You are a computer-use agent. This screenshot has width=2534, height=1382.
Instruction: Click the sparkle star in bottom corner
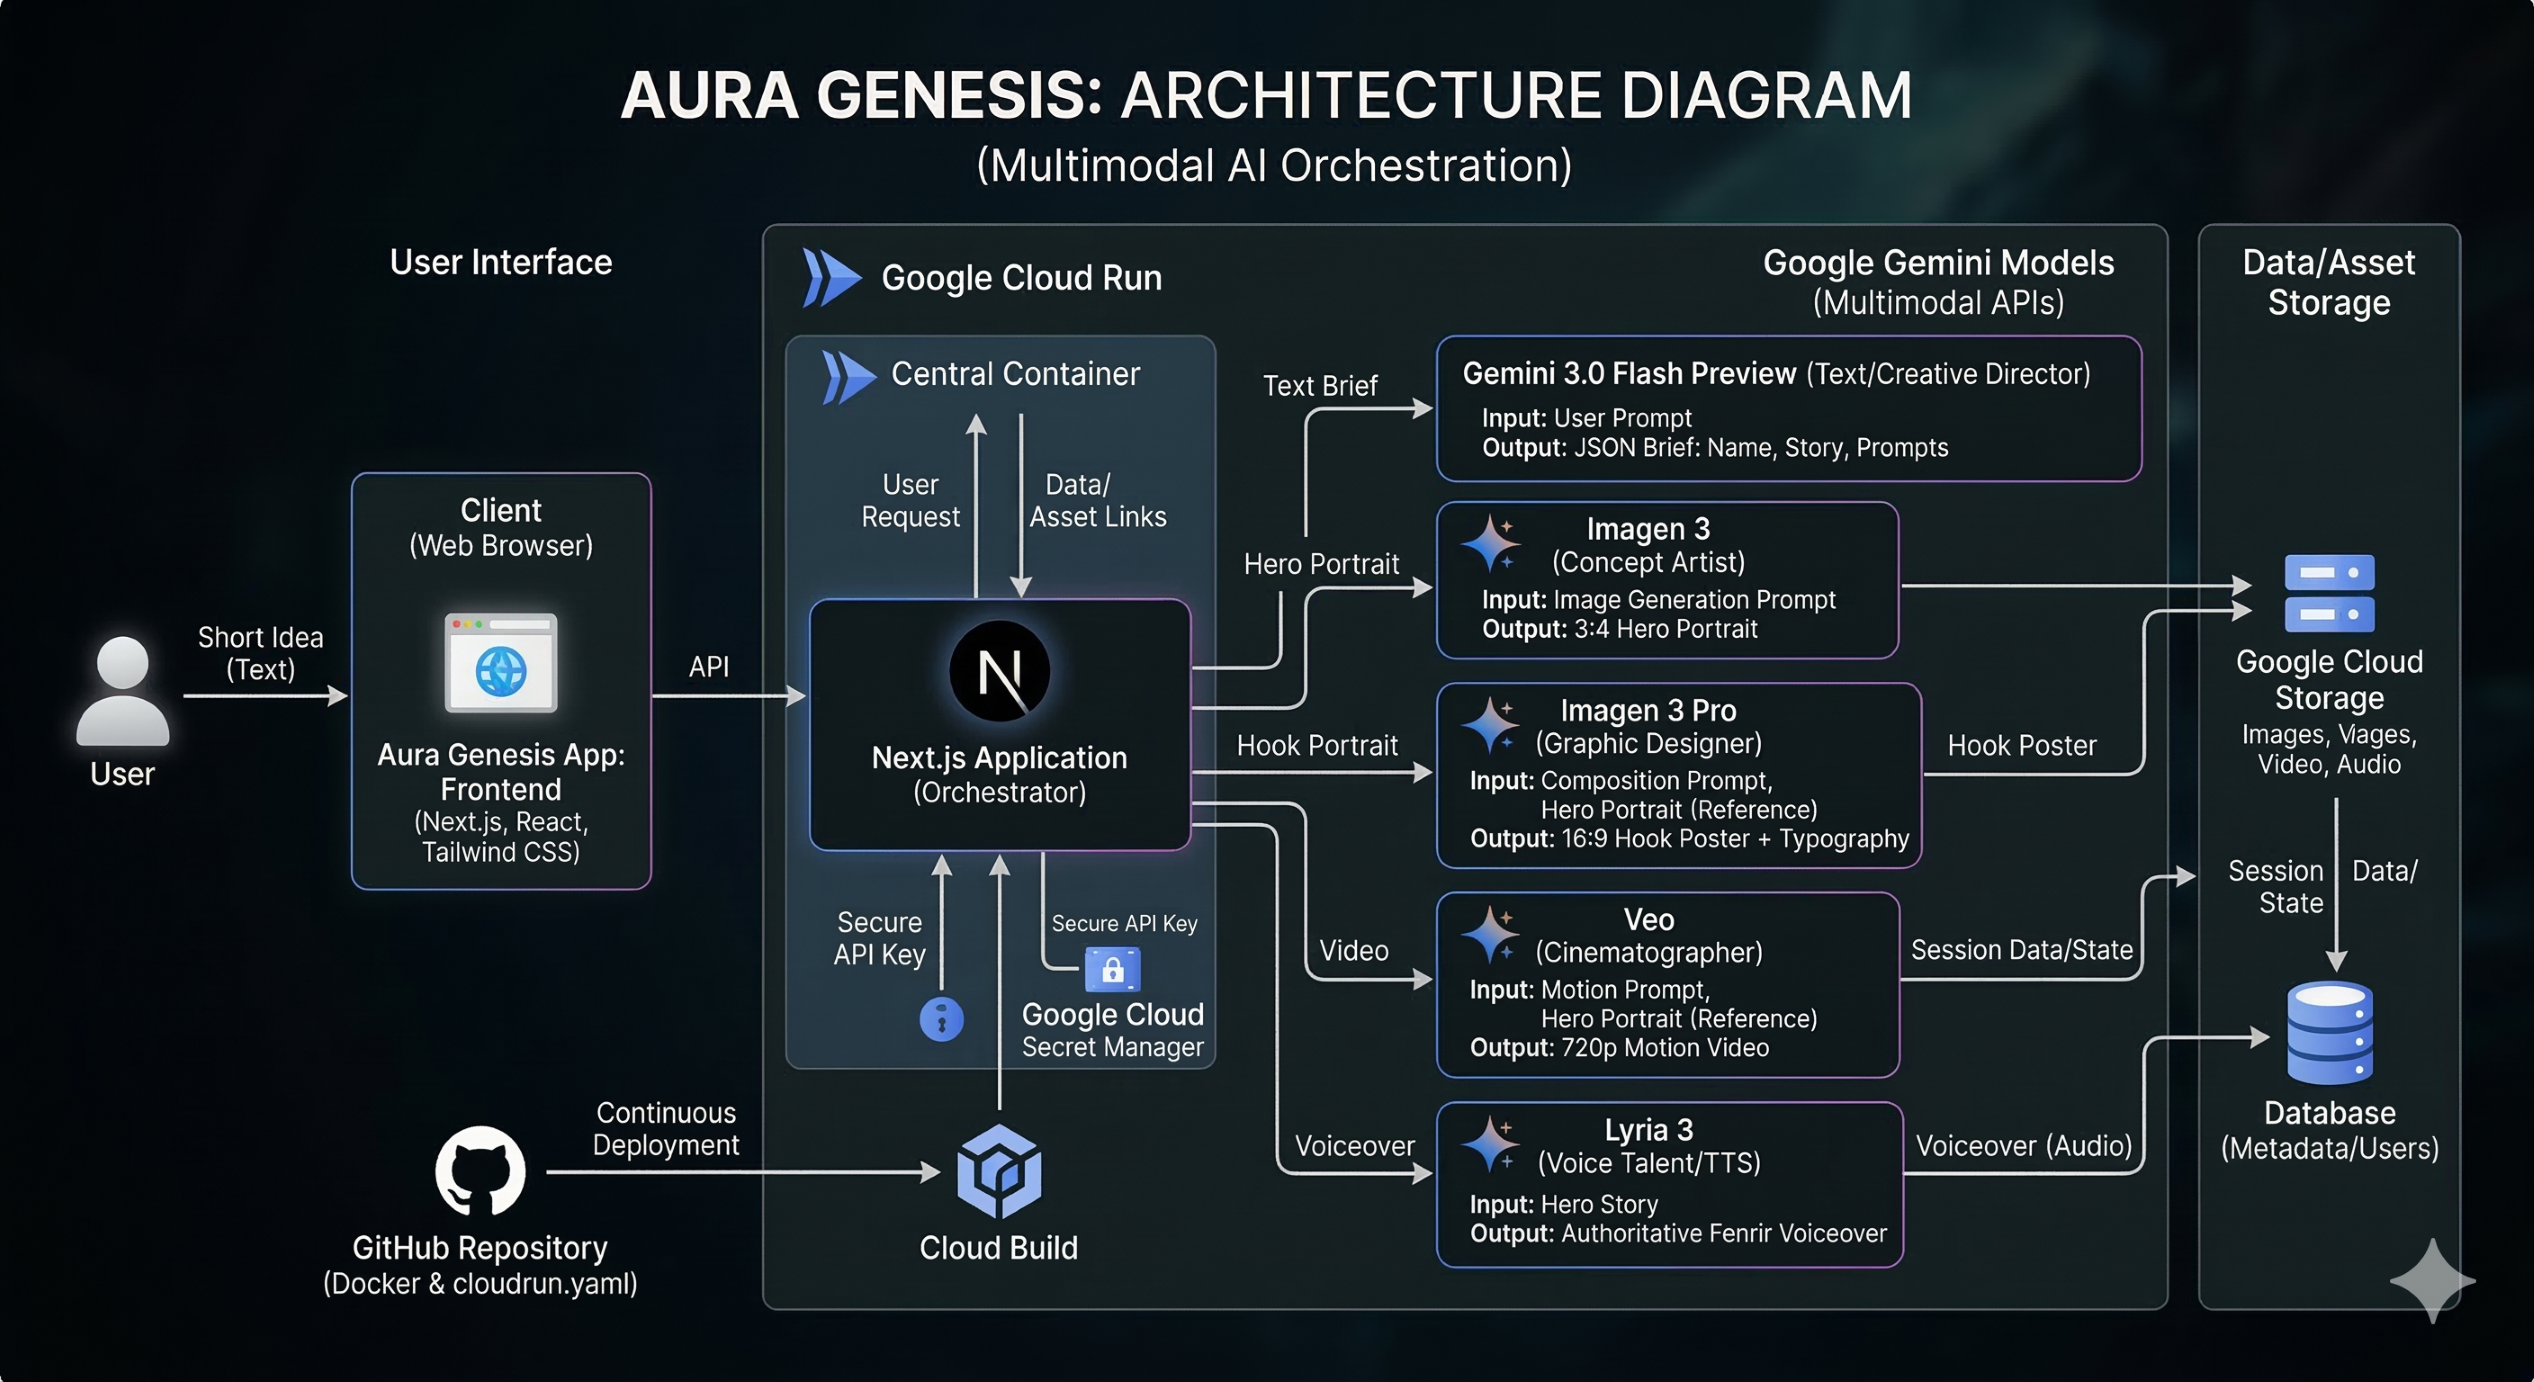tap(2432, 1280)
